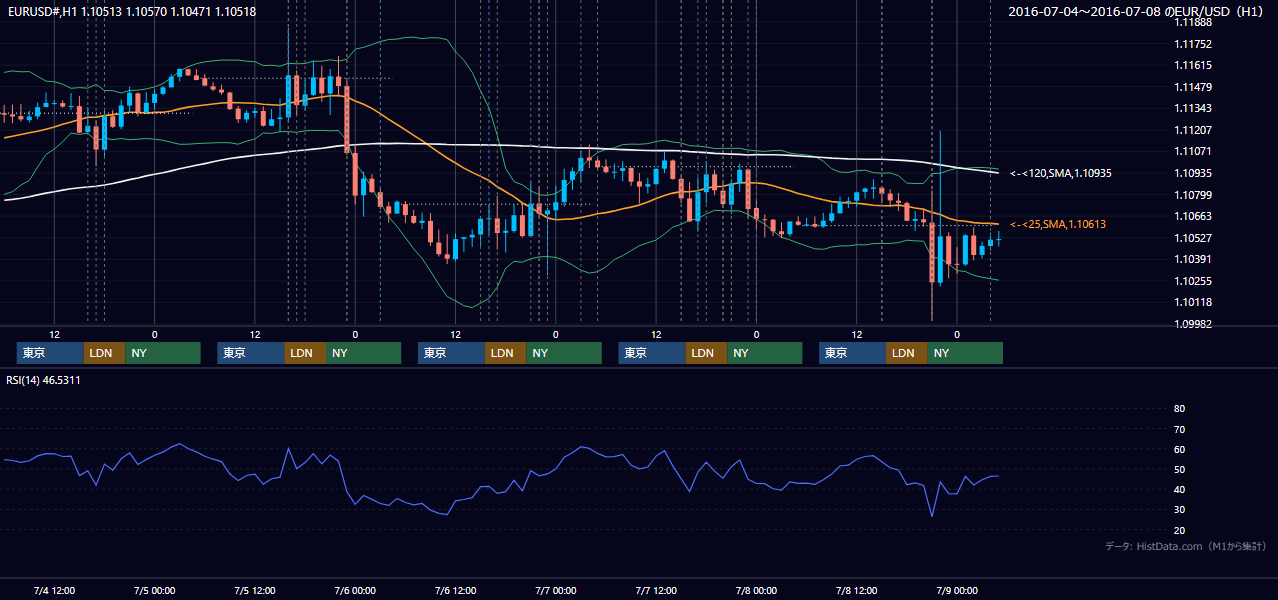Click the last LDN session block
Viewport: 1278px width, 600px height.
(906, 353)
